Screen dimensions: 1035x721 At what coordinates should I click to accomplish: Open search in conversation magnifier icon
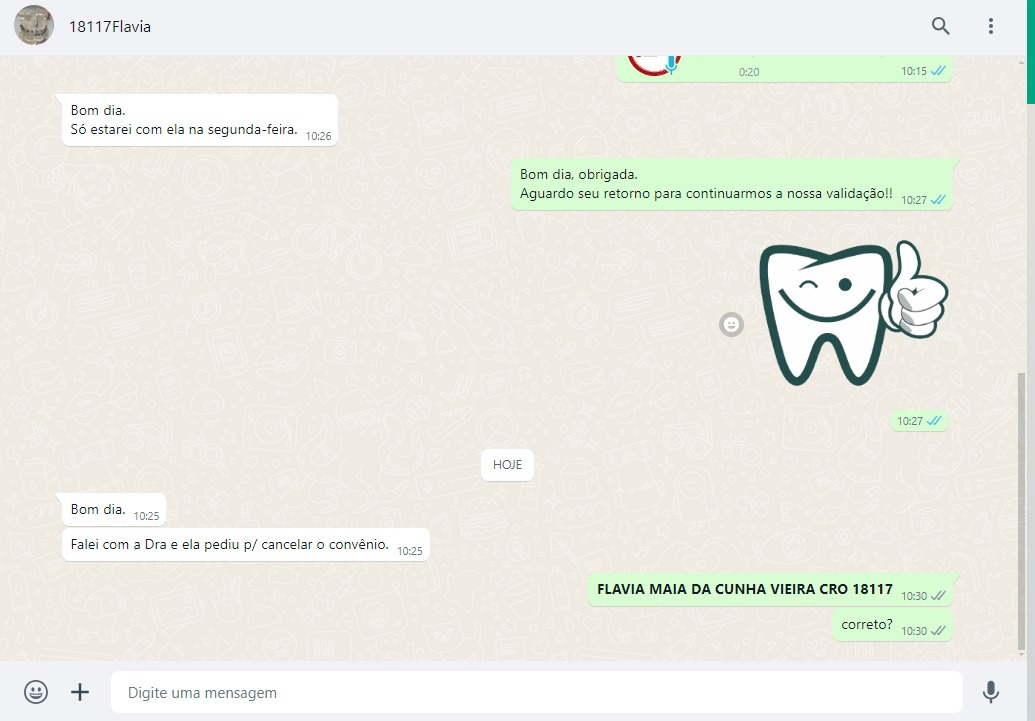click(x=940, y=26)
